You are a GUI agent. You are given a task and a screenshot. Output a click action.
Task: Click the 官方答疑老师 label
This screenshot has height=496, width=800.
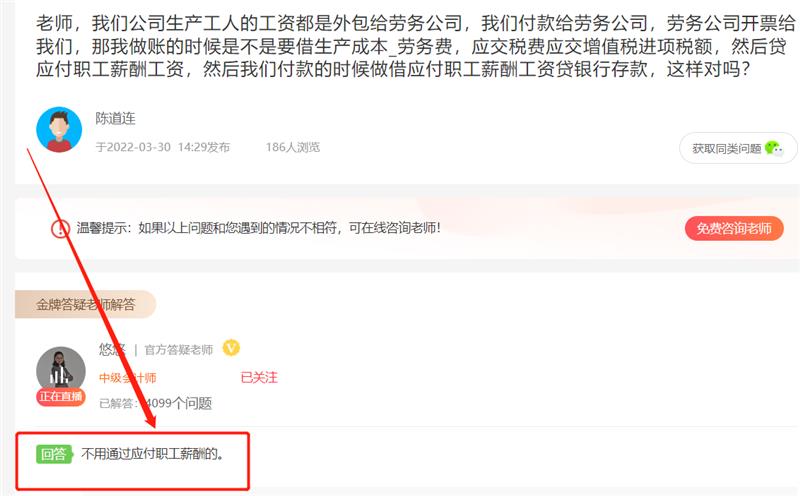pos(179,350)
